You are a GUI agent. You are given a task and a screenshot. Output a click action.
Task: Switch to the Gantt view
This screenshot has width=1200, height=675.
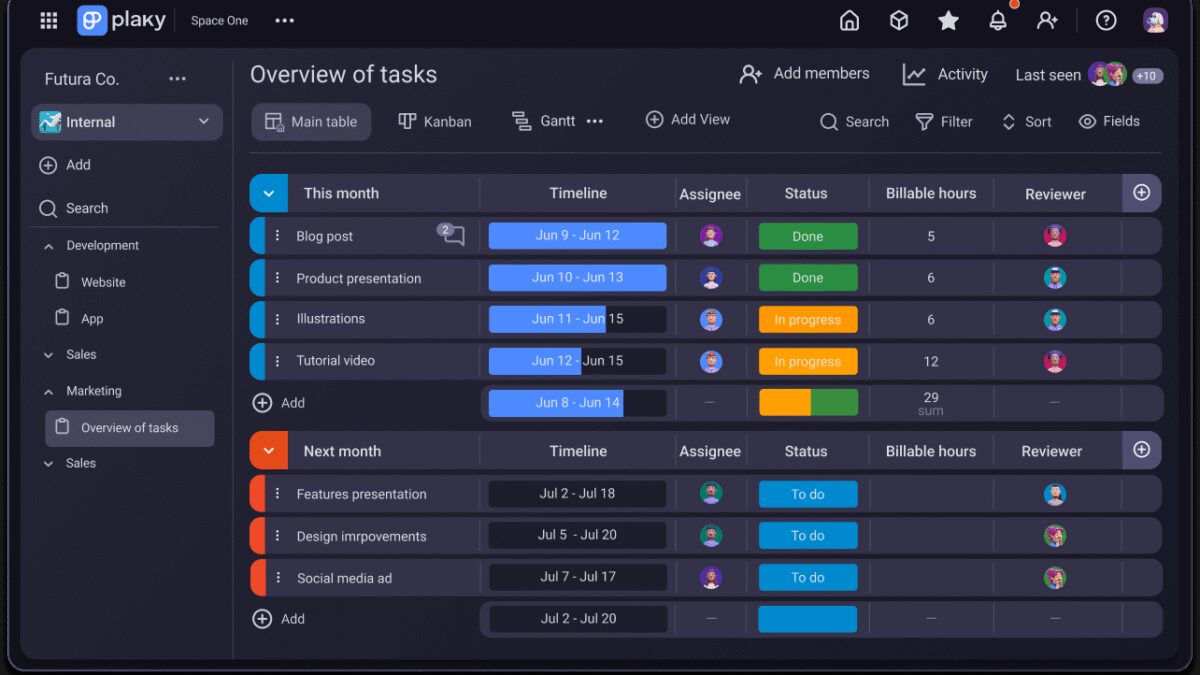click(545, 122)
